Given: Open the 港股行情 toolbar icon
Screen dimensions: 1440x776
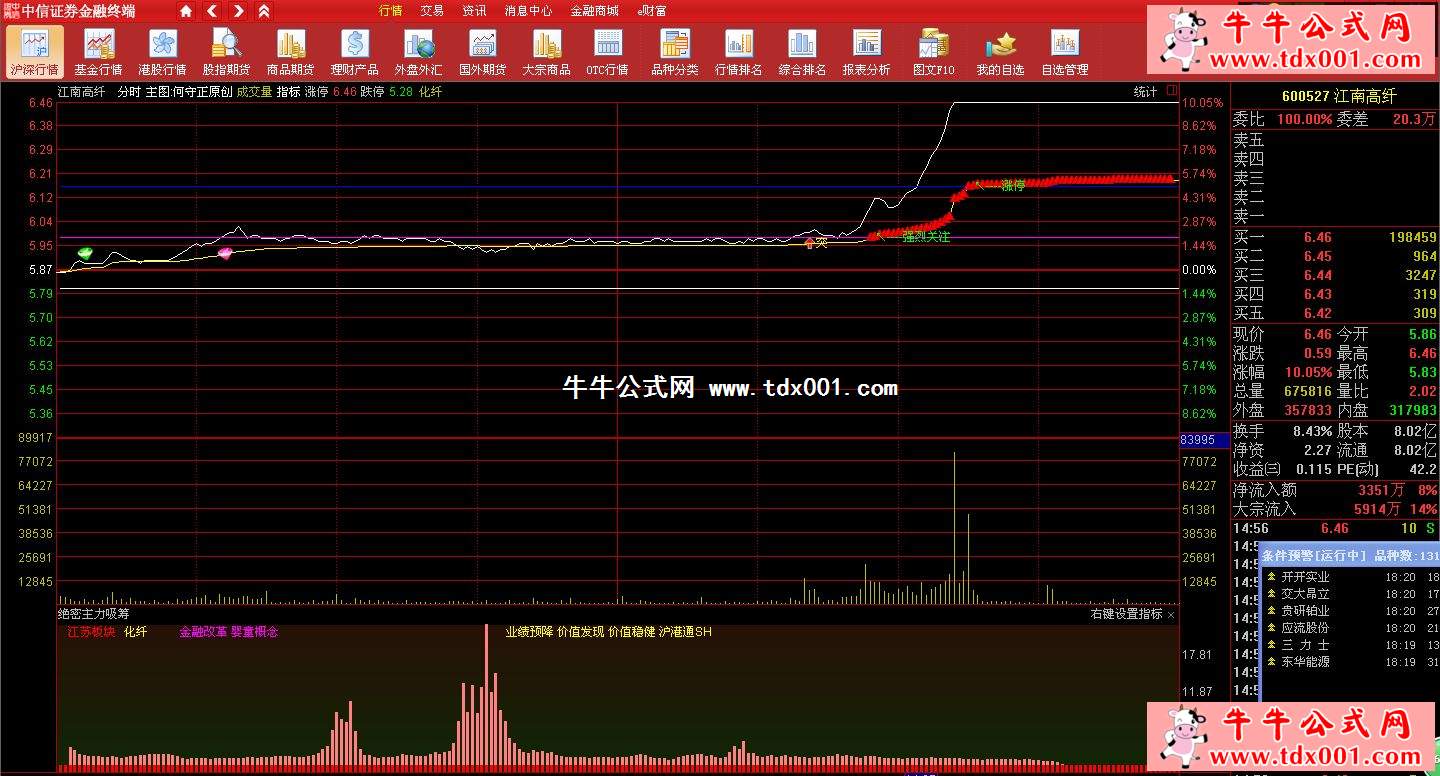Looking at the screenshot, I should 162,52.
